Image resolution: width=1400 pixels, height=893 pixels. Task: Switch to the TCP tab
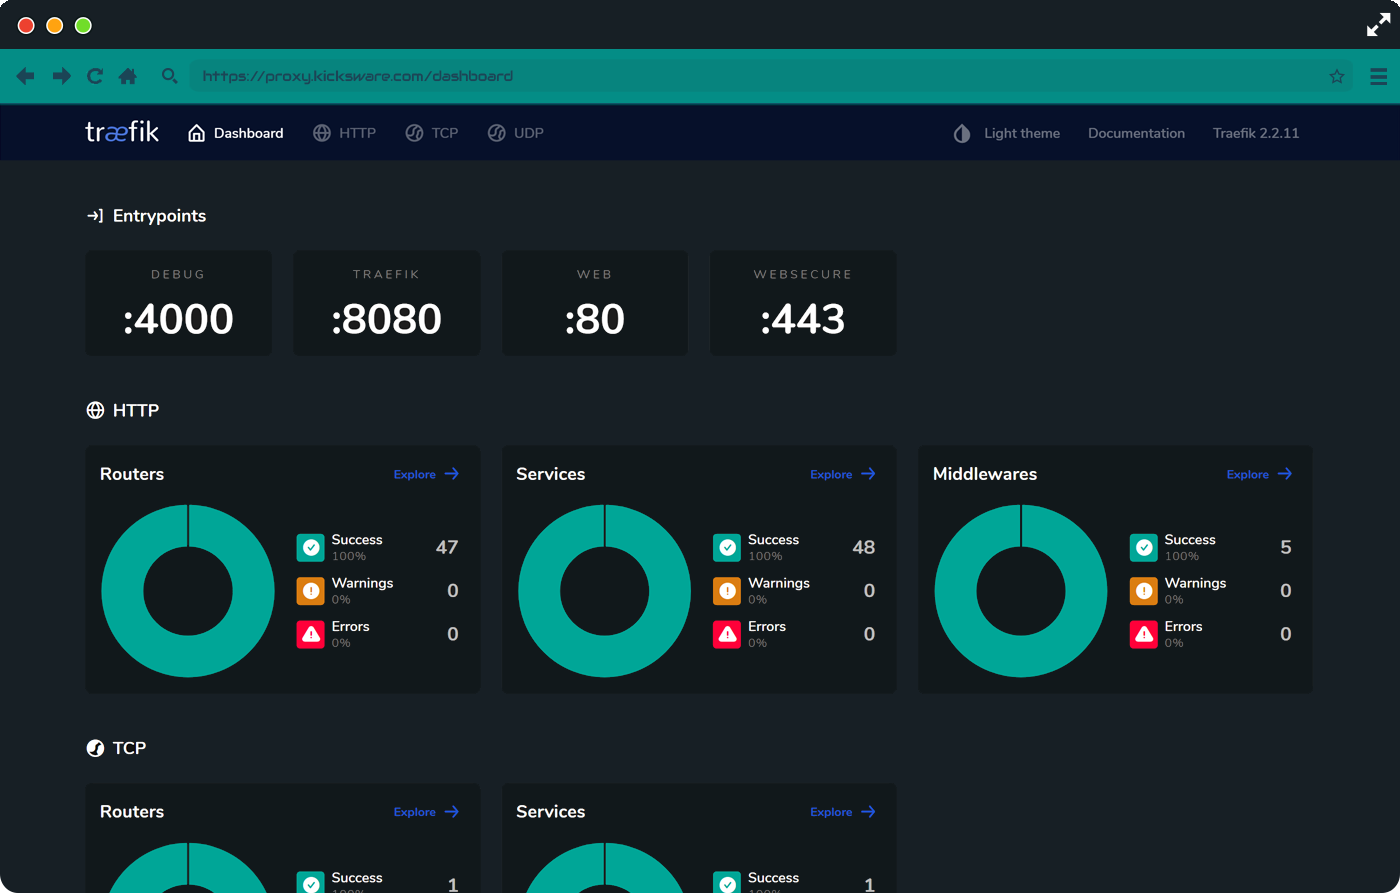(x=432, y=133)
